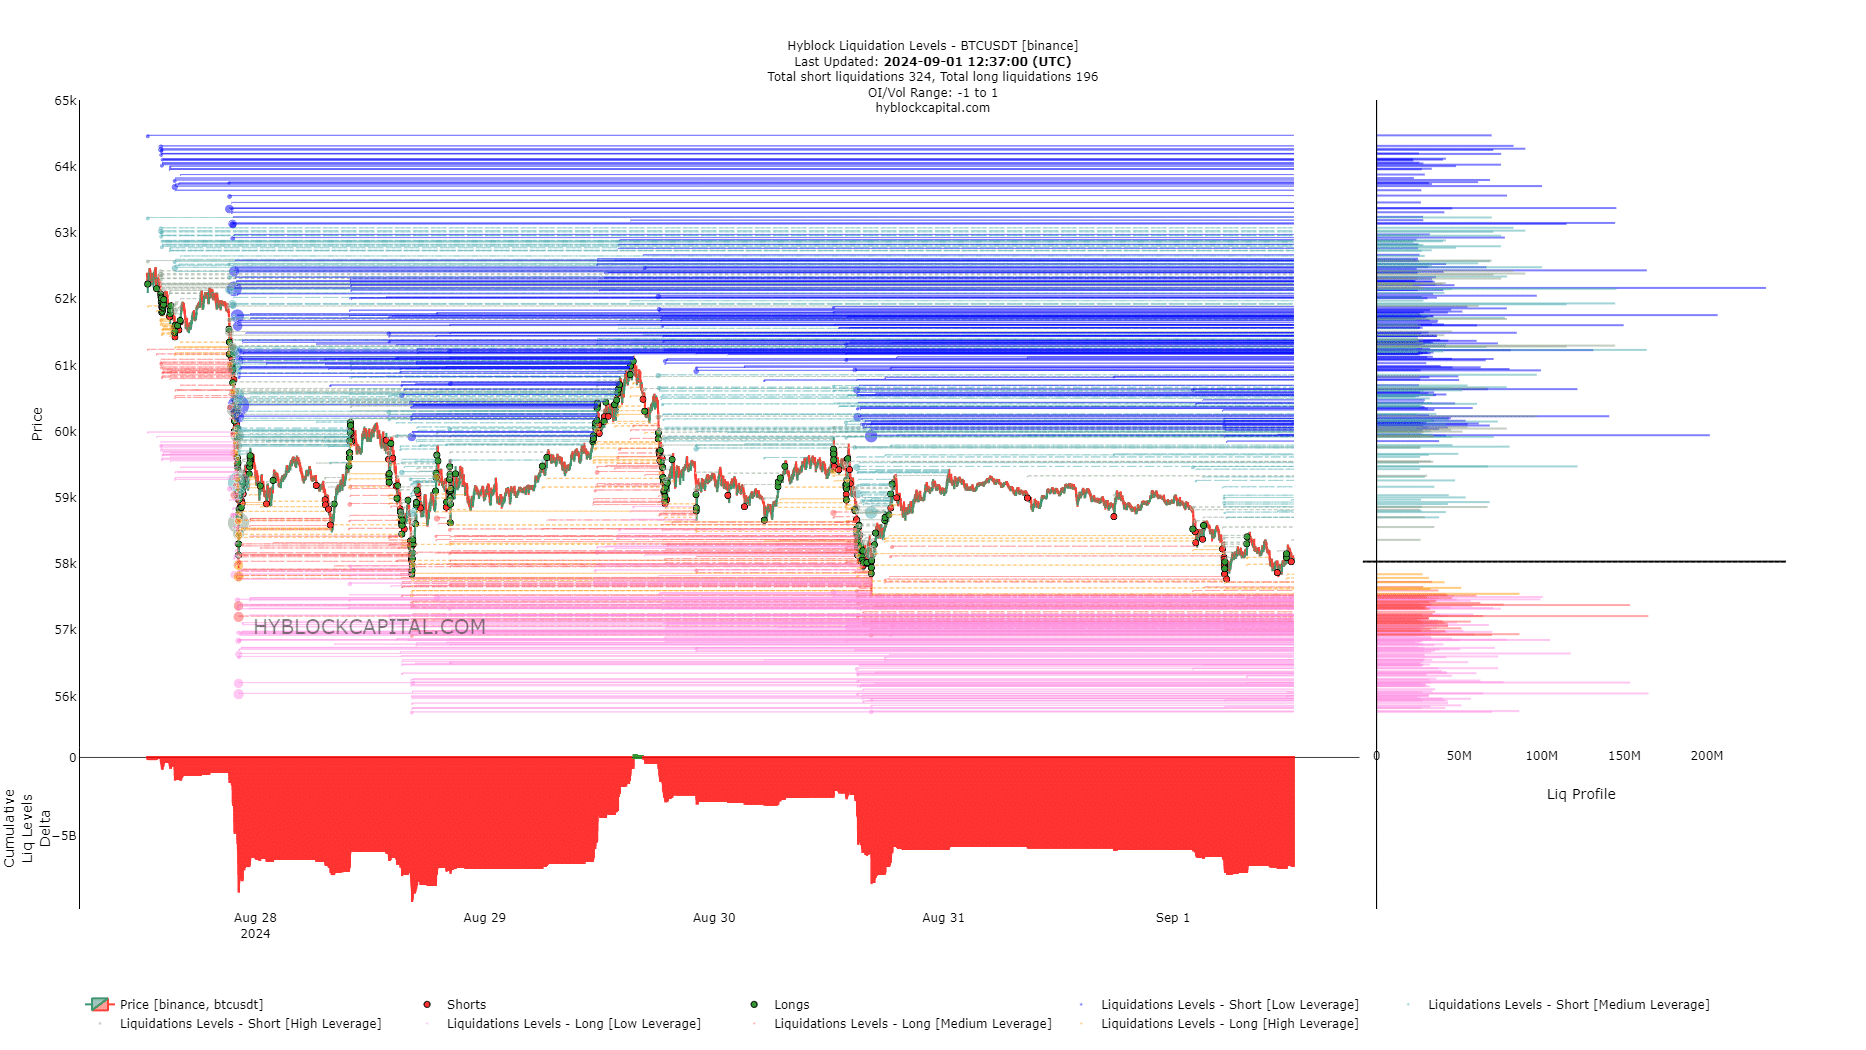
Task: Click the Liq Profile axis title
Action: pyautogui.click(x=1580, y=794)
